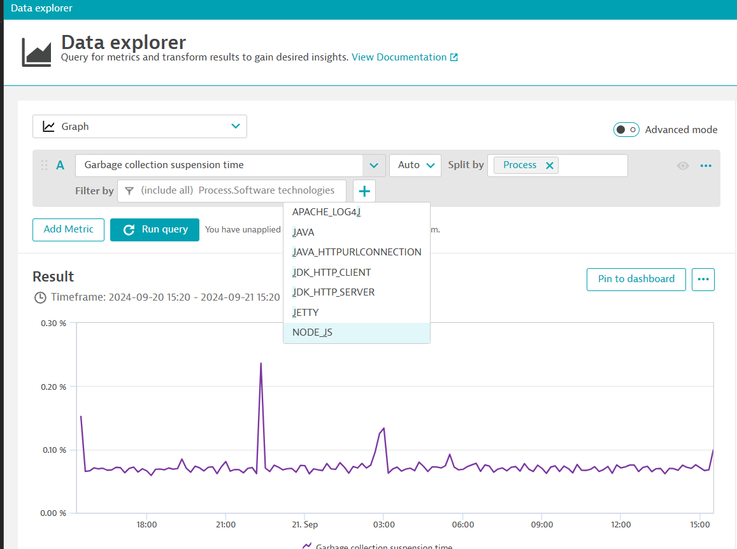Click the Garbage collection legend marker
This screenshot has width=737, height=549.
tap(307, 546)
